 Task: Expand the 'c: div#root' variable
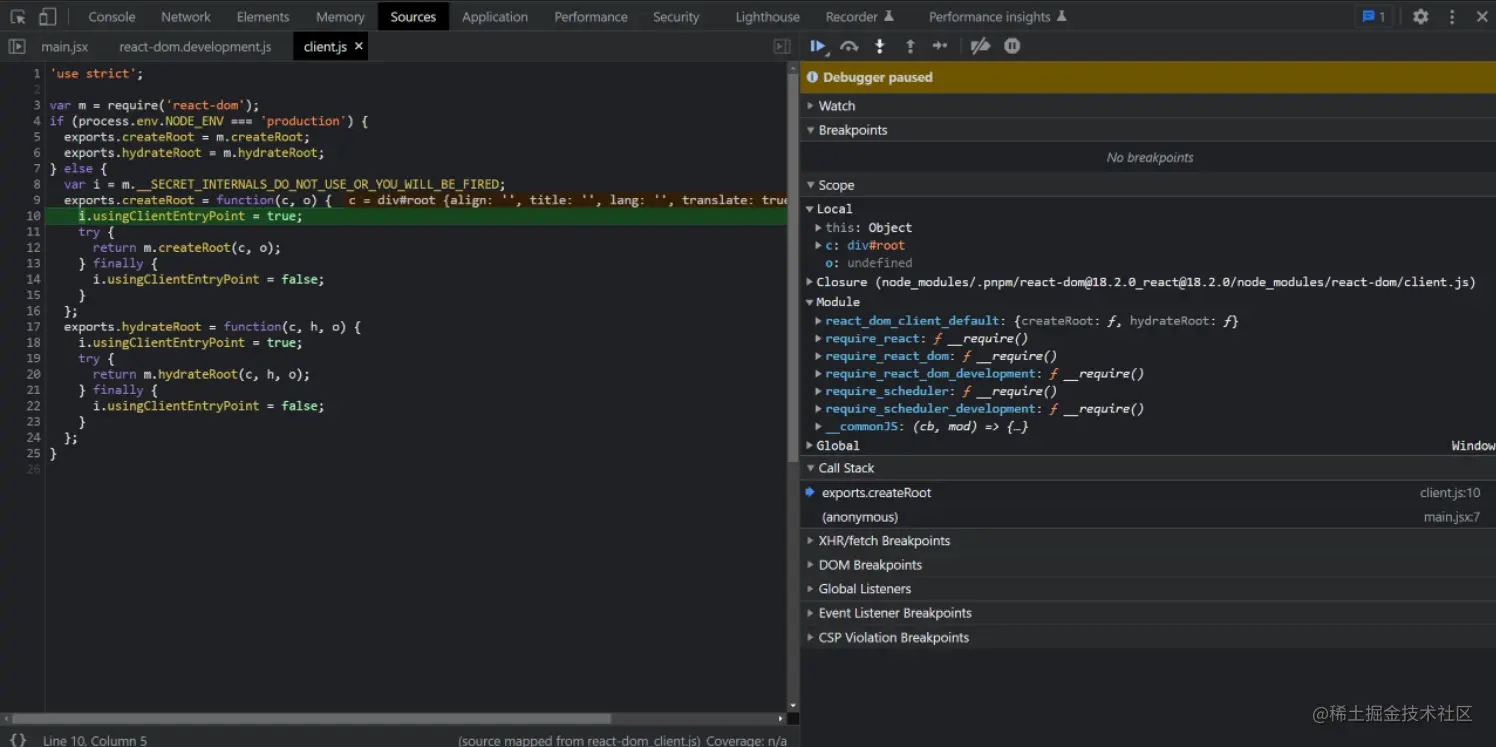pyautogui.click(x=860, y=245)
